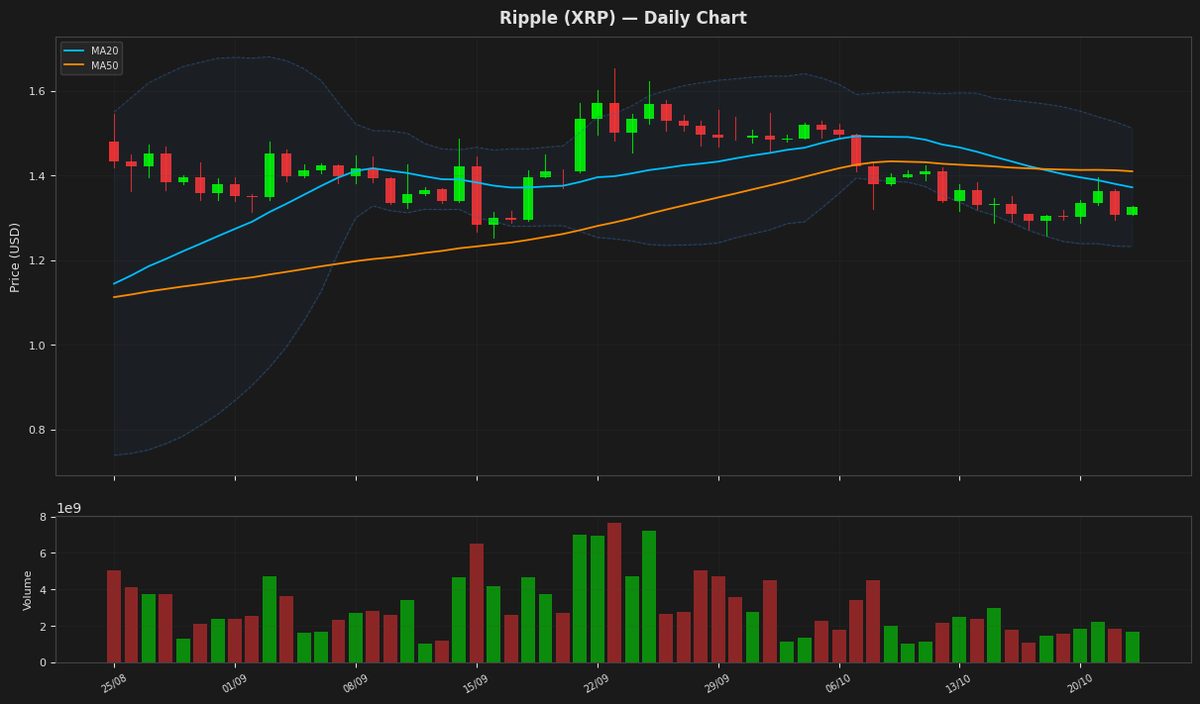1200x704 pixels.
Task: Click the Volume axis label
Action: coord(28,590)
